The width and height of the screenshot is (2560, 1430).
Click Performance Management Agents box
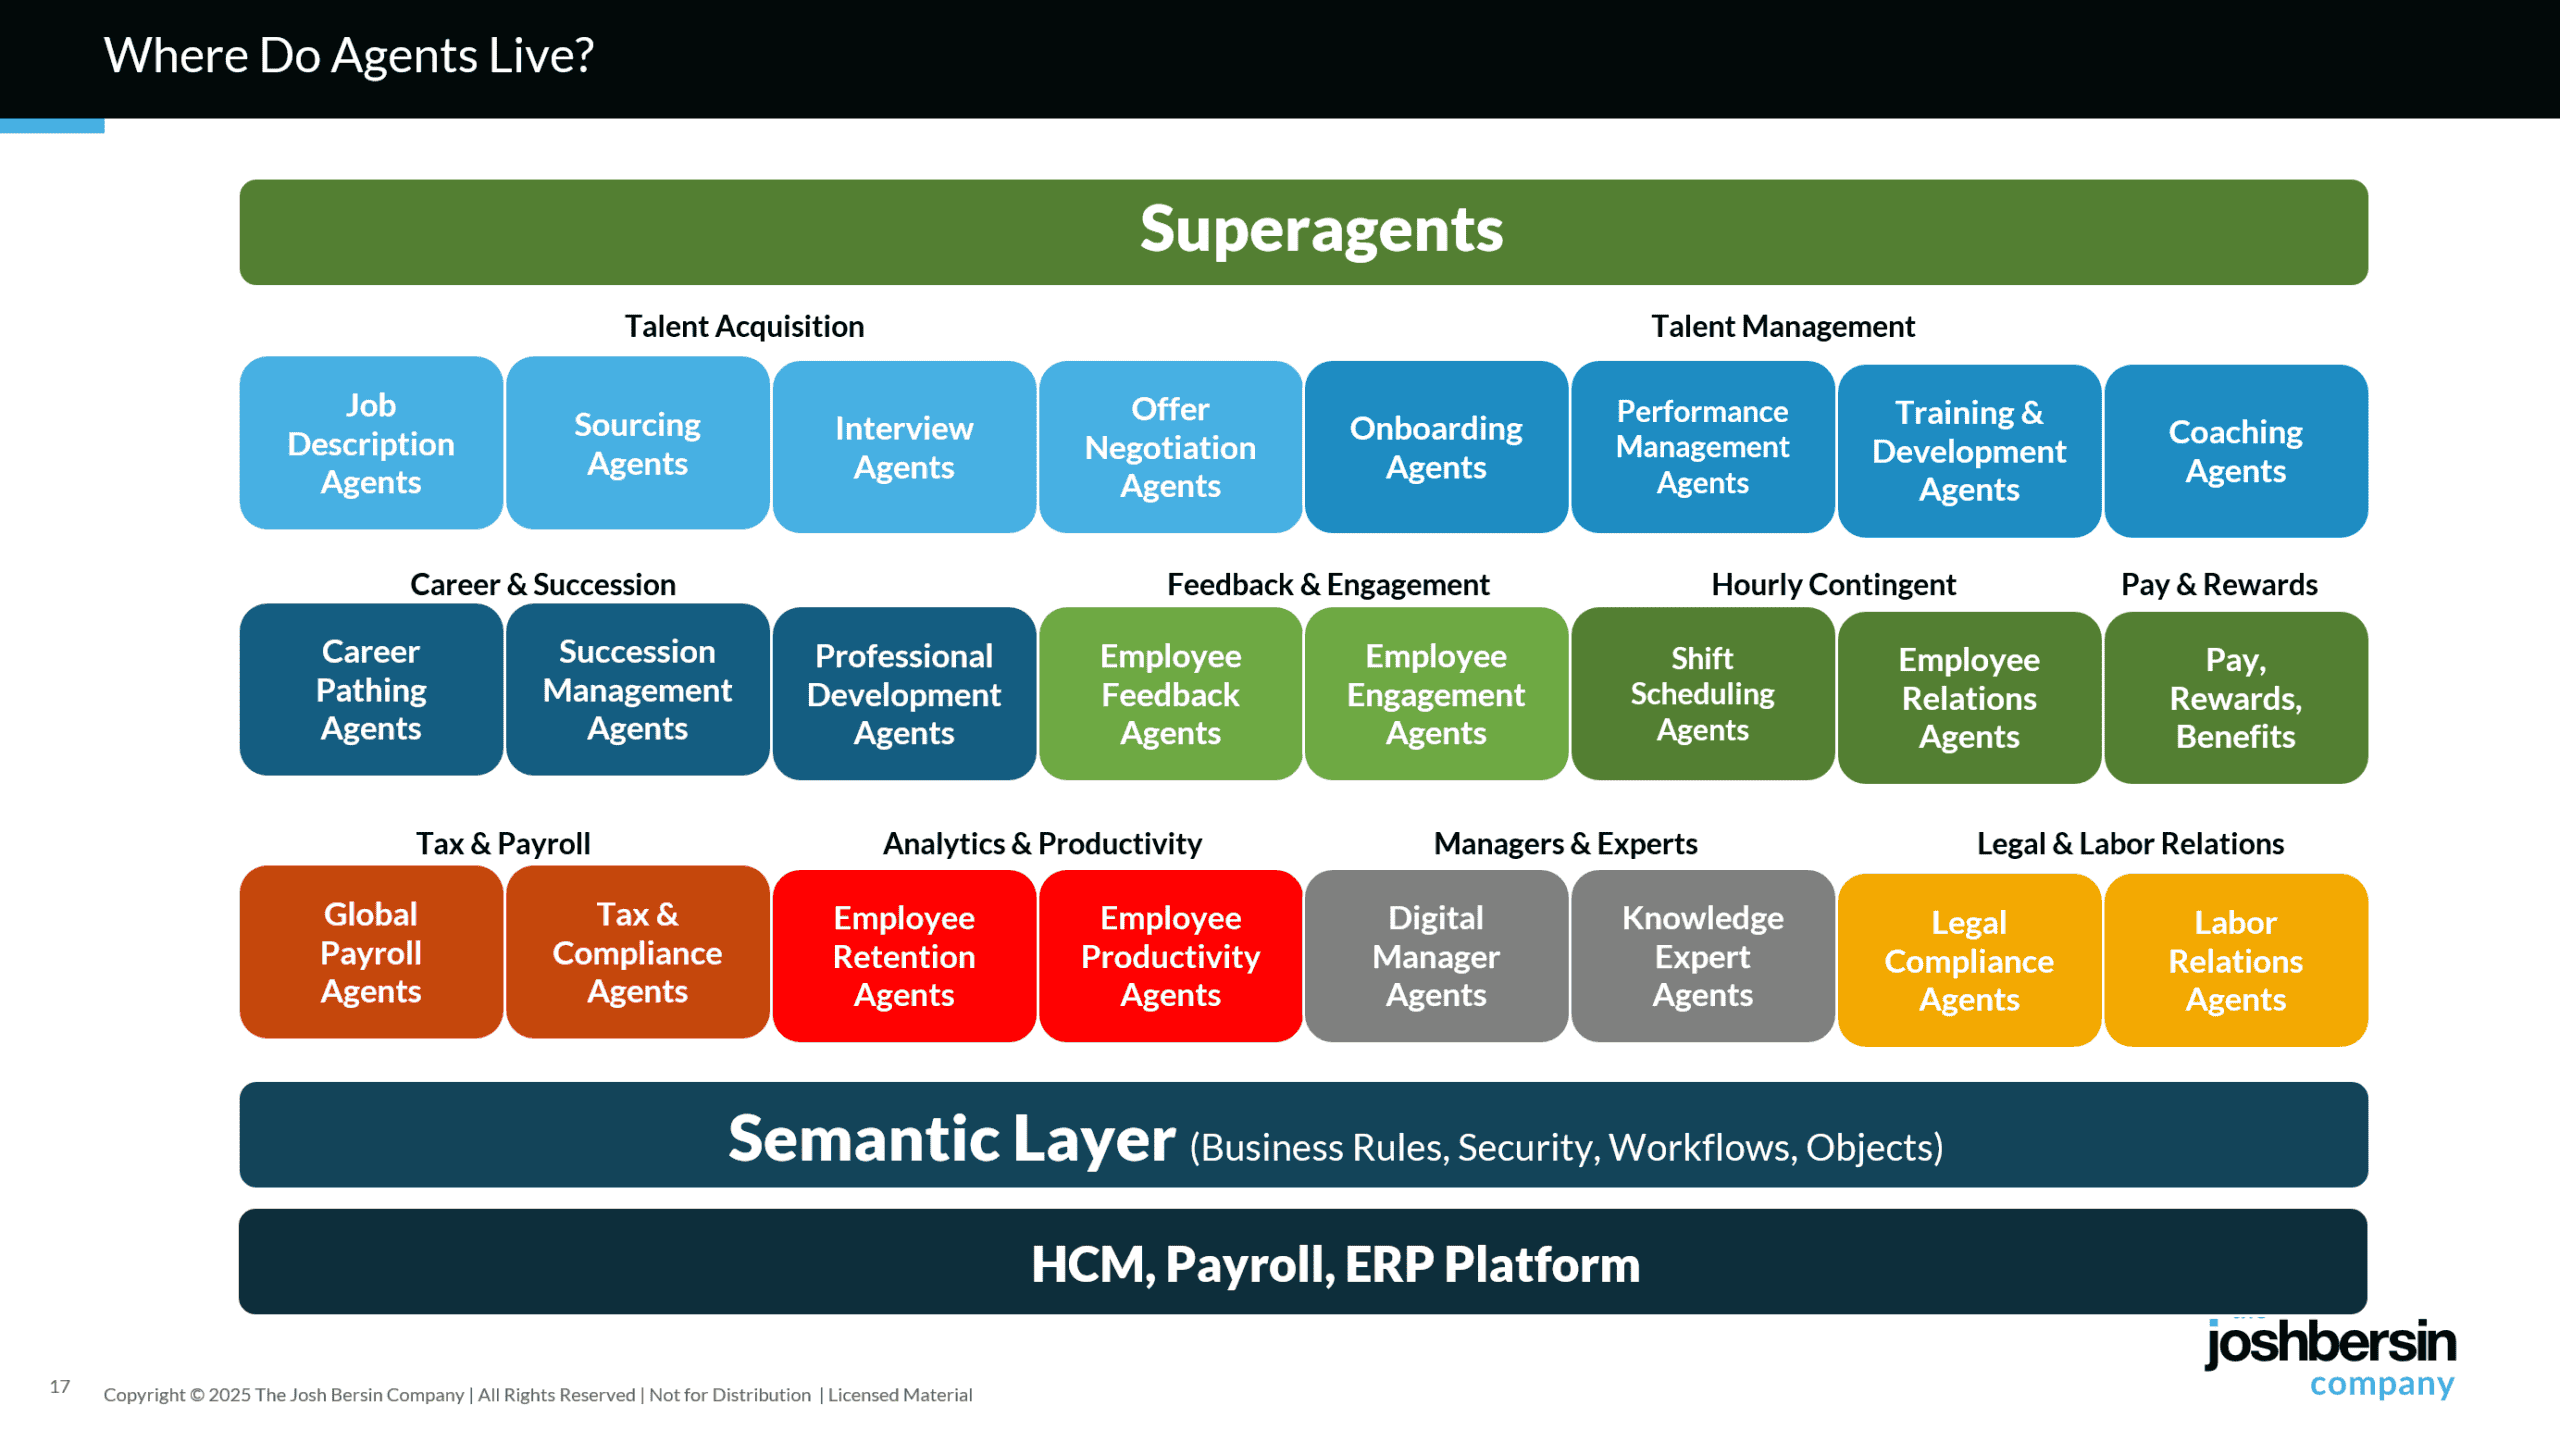click(x=1702, y=447)
